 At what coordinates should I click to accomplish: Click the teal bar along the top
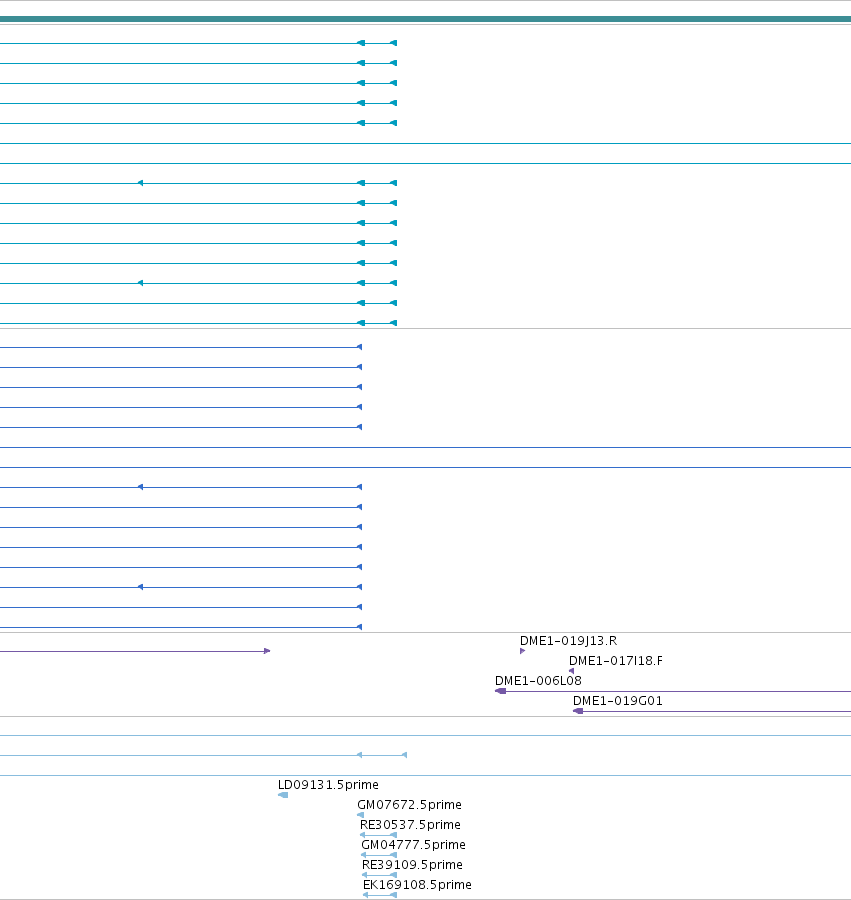[425, 19]
